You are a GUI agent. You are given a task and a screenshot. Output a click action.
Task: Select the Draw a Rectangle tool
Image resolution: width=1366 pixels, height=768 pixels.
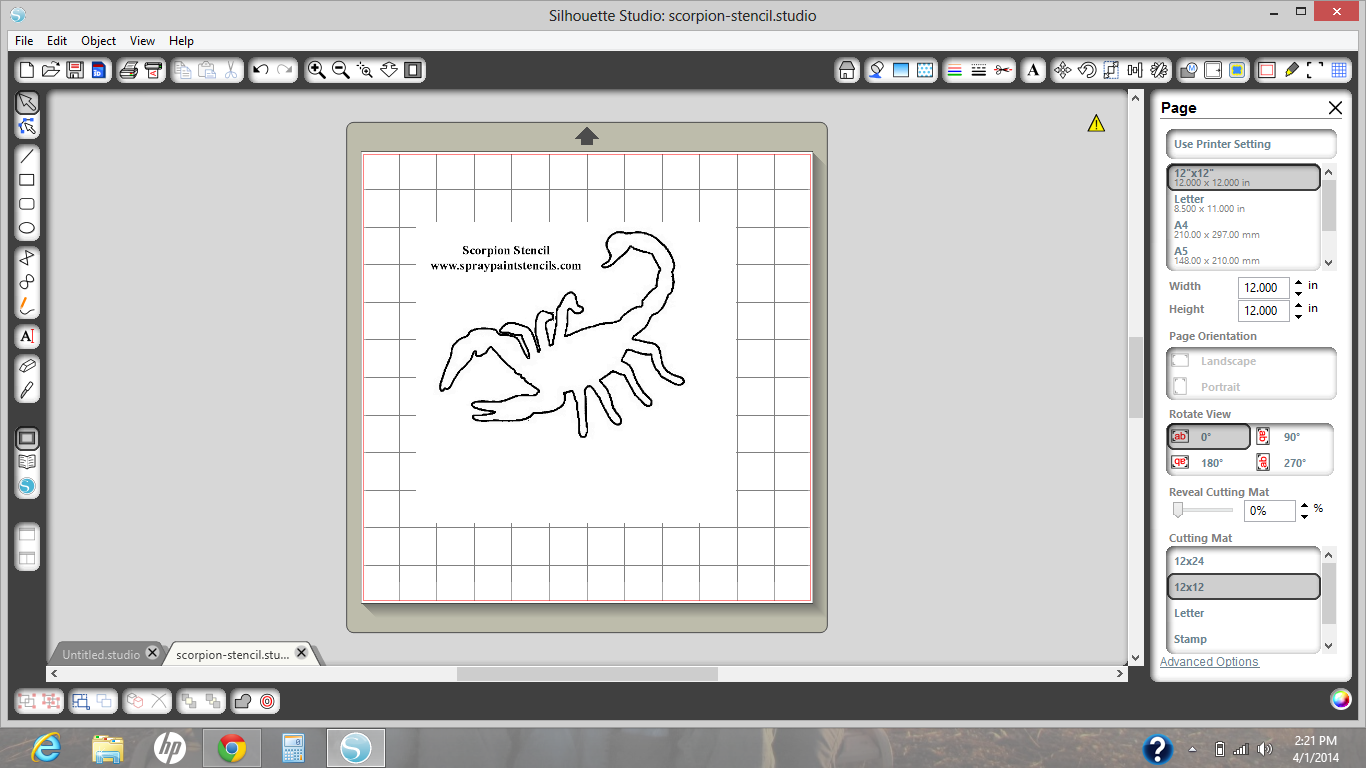point(27,180)
